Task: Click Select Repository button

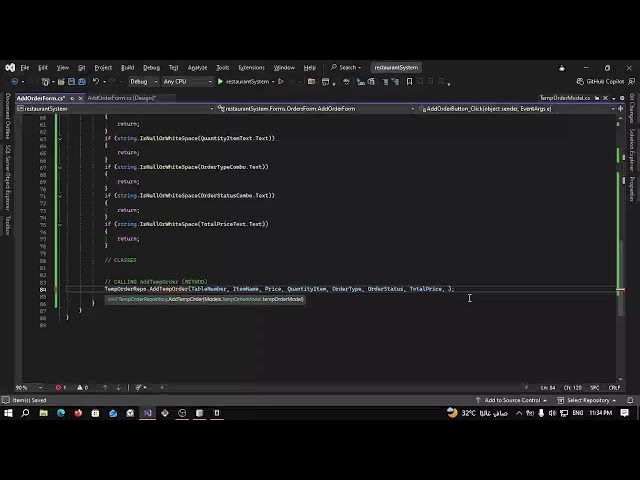Action: pyautogui.click(x=587, y=400)
